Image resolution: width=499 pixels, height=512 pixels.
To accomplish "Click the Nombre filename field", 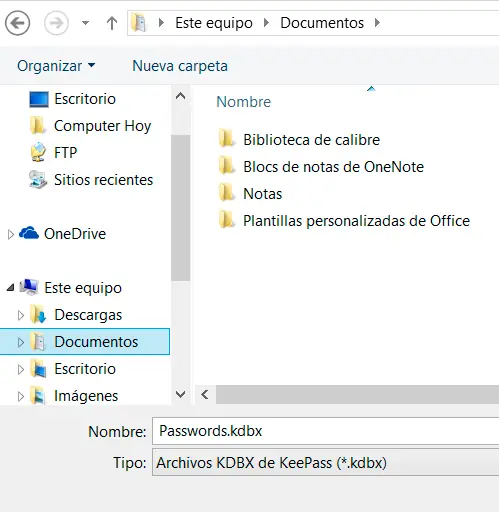I will (x=326, y=431).
